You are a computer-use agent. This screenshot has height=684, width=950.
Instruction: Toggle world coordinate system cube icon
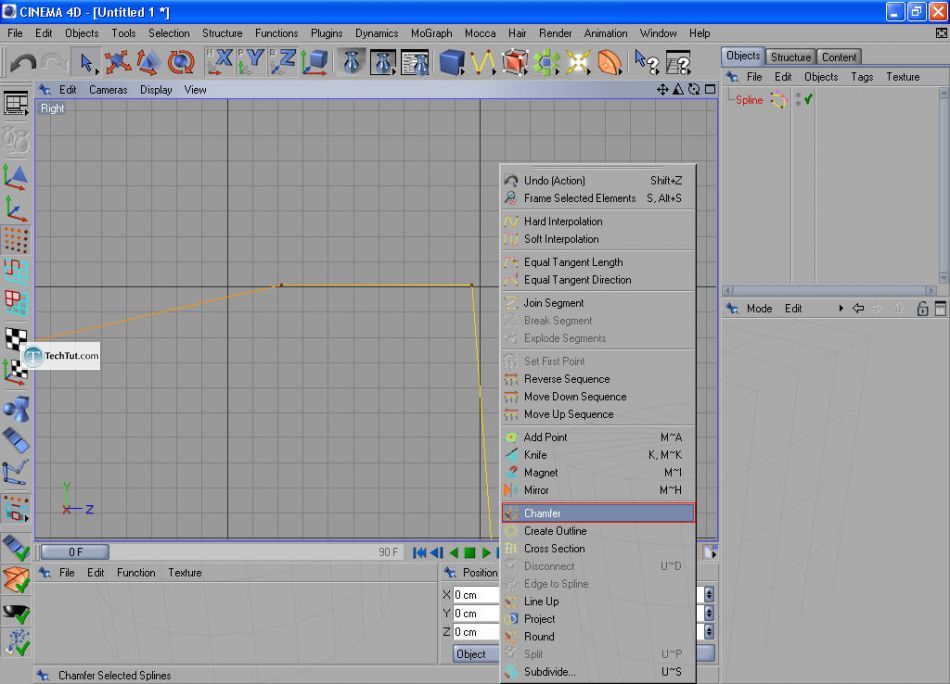(x=314, y=62)
